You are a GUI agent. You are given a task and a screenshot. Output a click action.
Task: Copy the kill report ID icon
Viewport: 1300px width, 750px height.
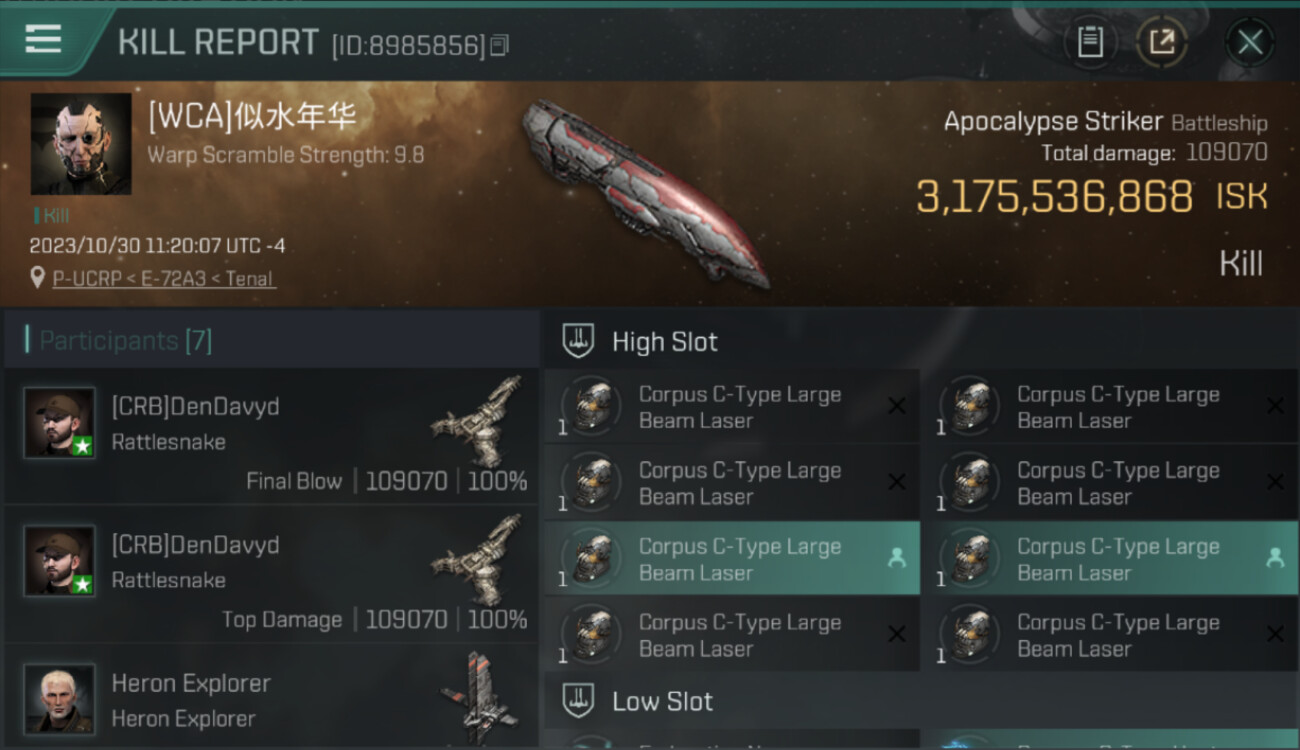[x=500, y=45]
